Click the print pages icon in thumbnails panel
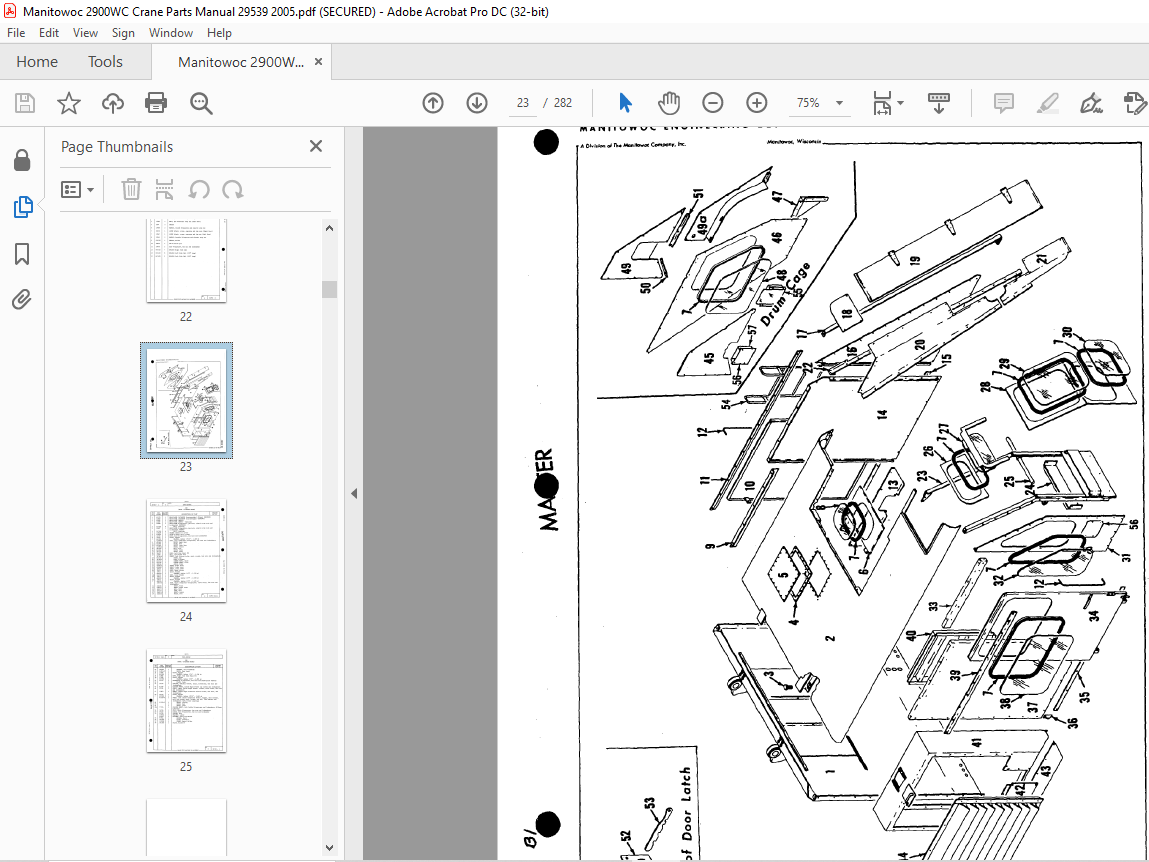The width and height of the screenshot is (1149, 862). point(165,189)
